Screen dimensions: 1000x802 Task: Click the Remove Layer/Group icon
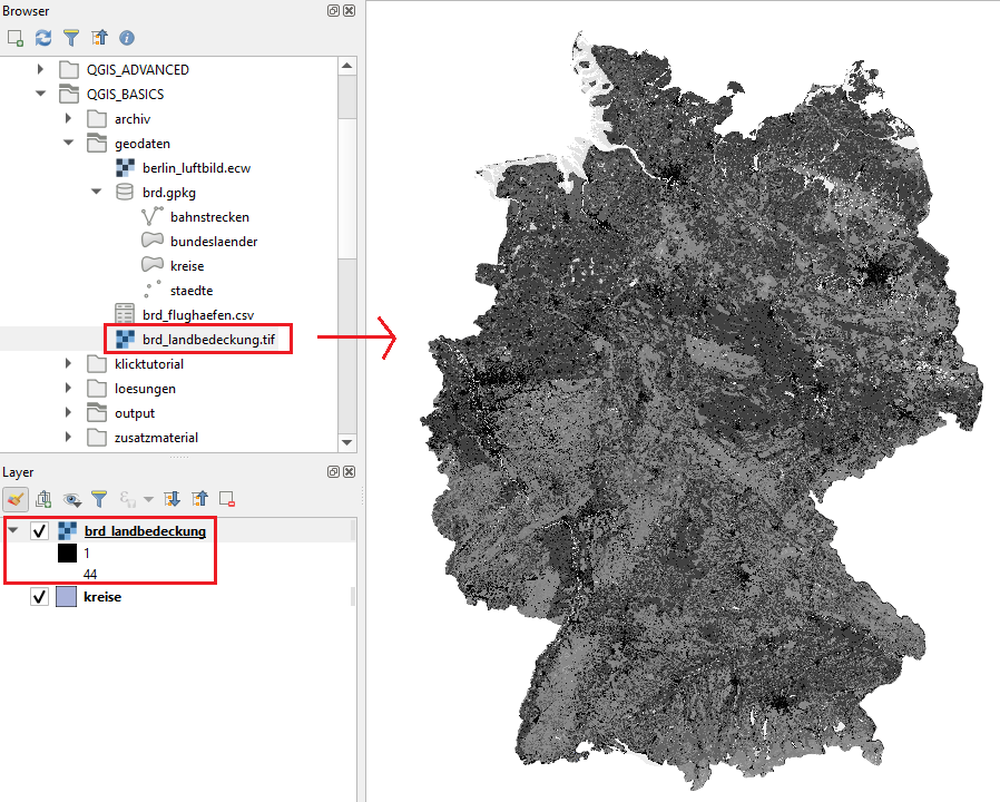(226, 498)
